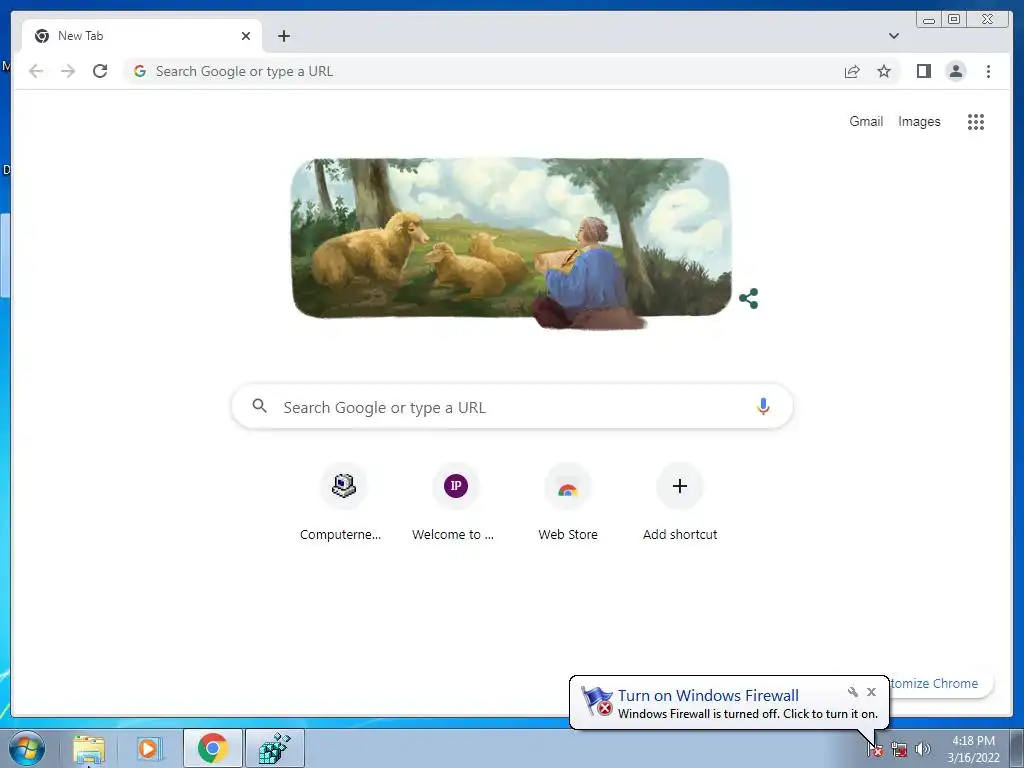Open Chrome's three-dot menu
1024x768 pixels.
(988, 71)
